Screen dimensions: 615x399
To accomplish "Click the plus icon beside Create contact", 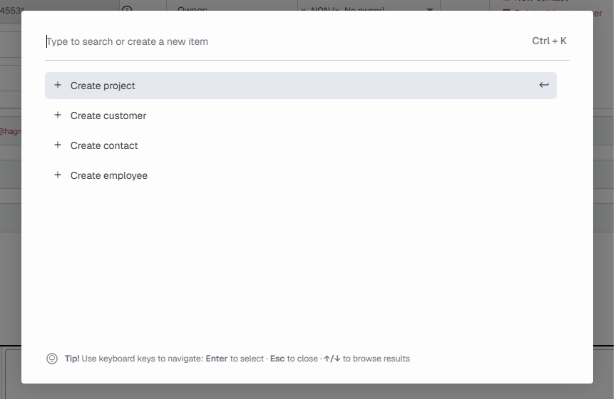I will (58, 145).
